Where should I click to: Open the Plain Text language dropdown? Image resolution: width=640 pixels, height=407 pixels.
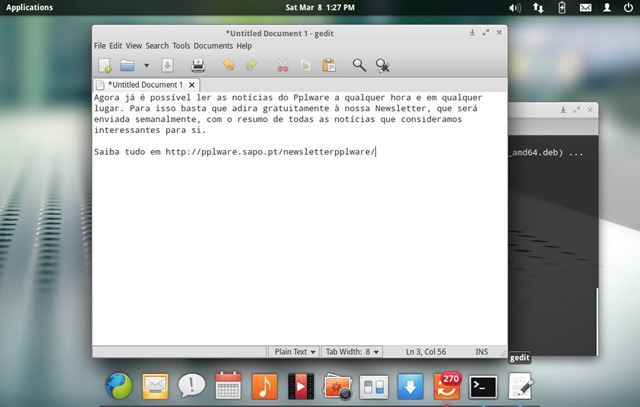click(x=294, y=352)
